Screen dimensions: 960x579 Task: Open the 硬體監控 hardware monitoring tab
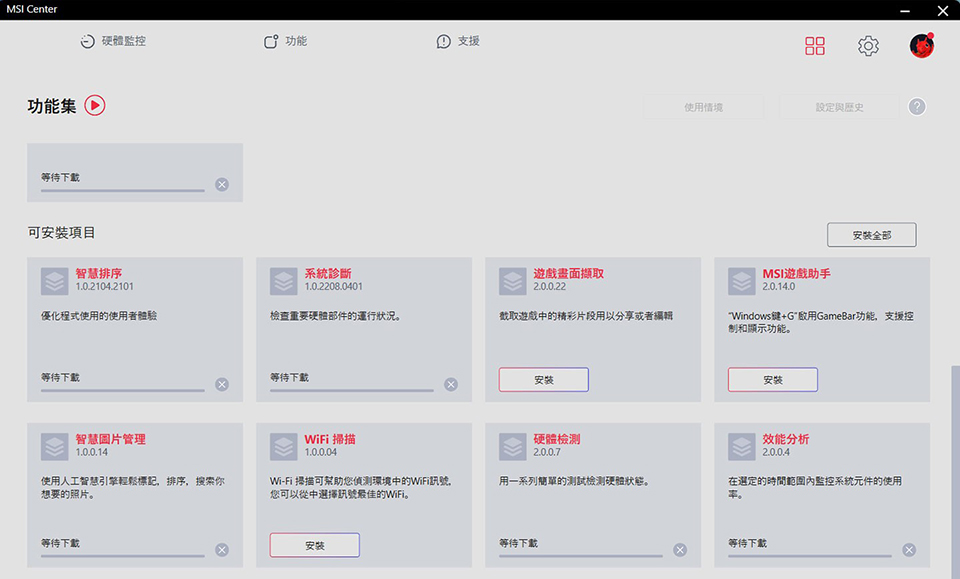(x=113, y=41)
